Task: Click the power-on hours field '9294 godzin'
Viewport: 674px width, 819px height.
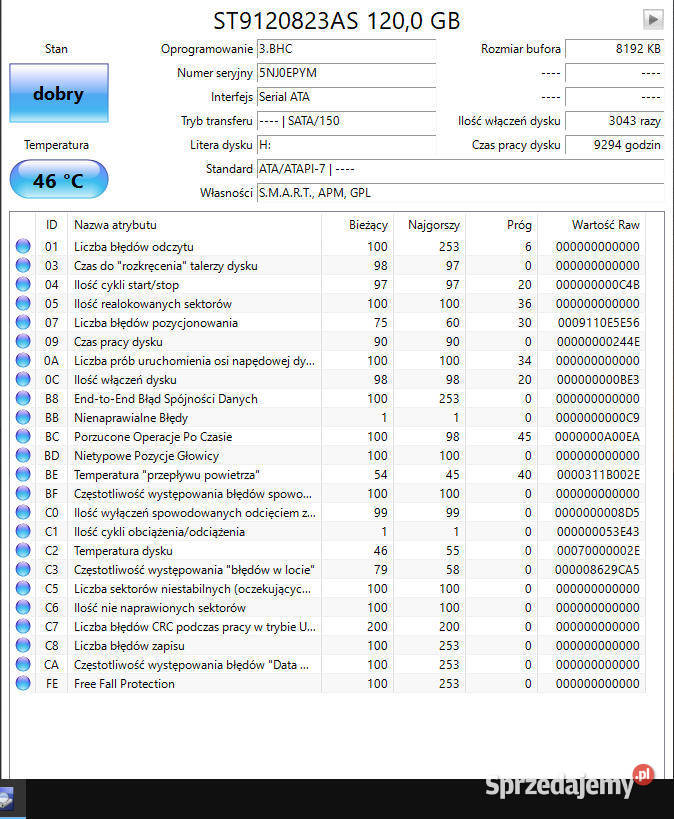Action: (x=614, y=145)
